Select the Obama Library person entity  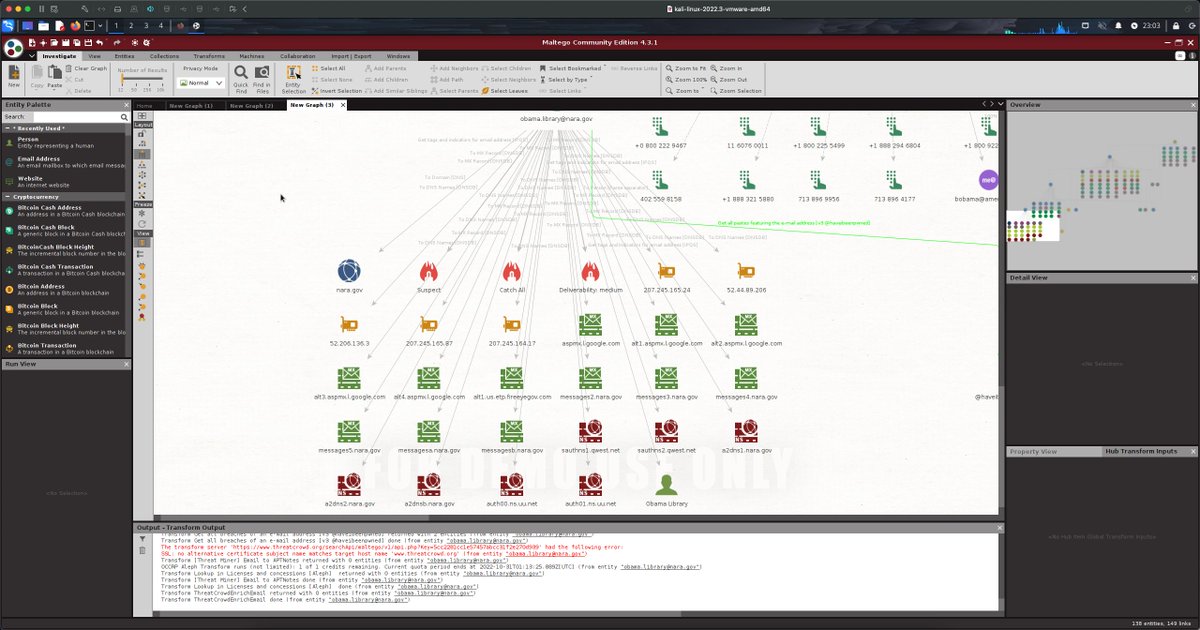[x=666, y=485]
